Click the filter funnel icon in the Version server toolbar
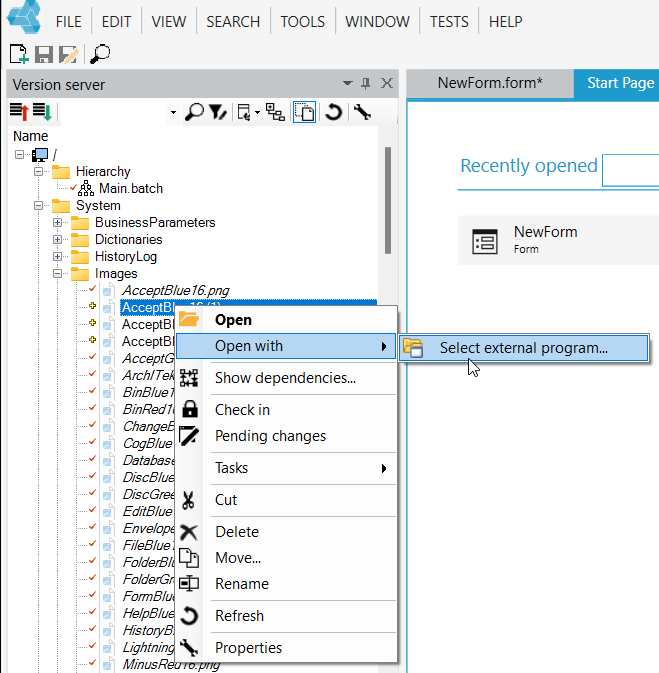659x673 pixels. point(218,112)
